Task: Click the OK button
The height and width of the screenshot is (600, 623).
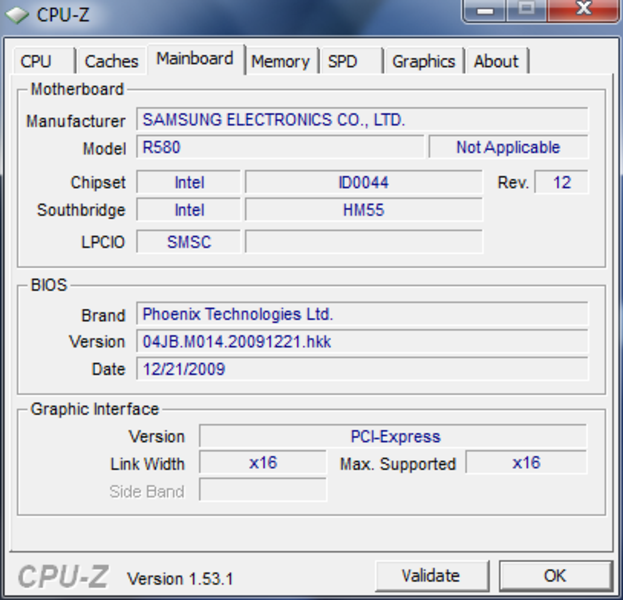Action: tap(555, 576)
